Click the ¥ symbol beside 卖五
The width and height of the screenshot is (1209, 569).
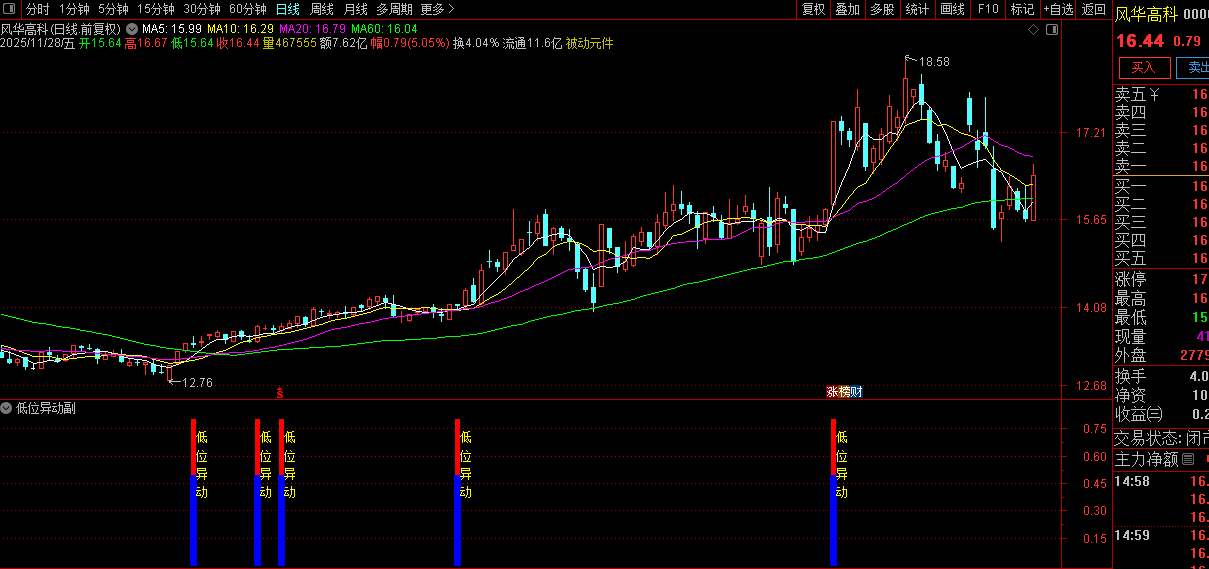tap(1154, 95)
